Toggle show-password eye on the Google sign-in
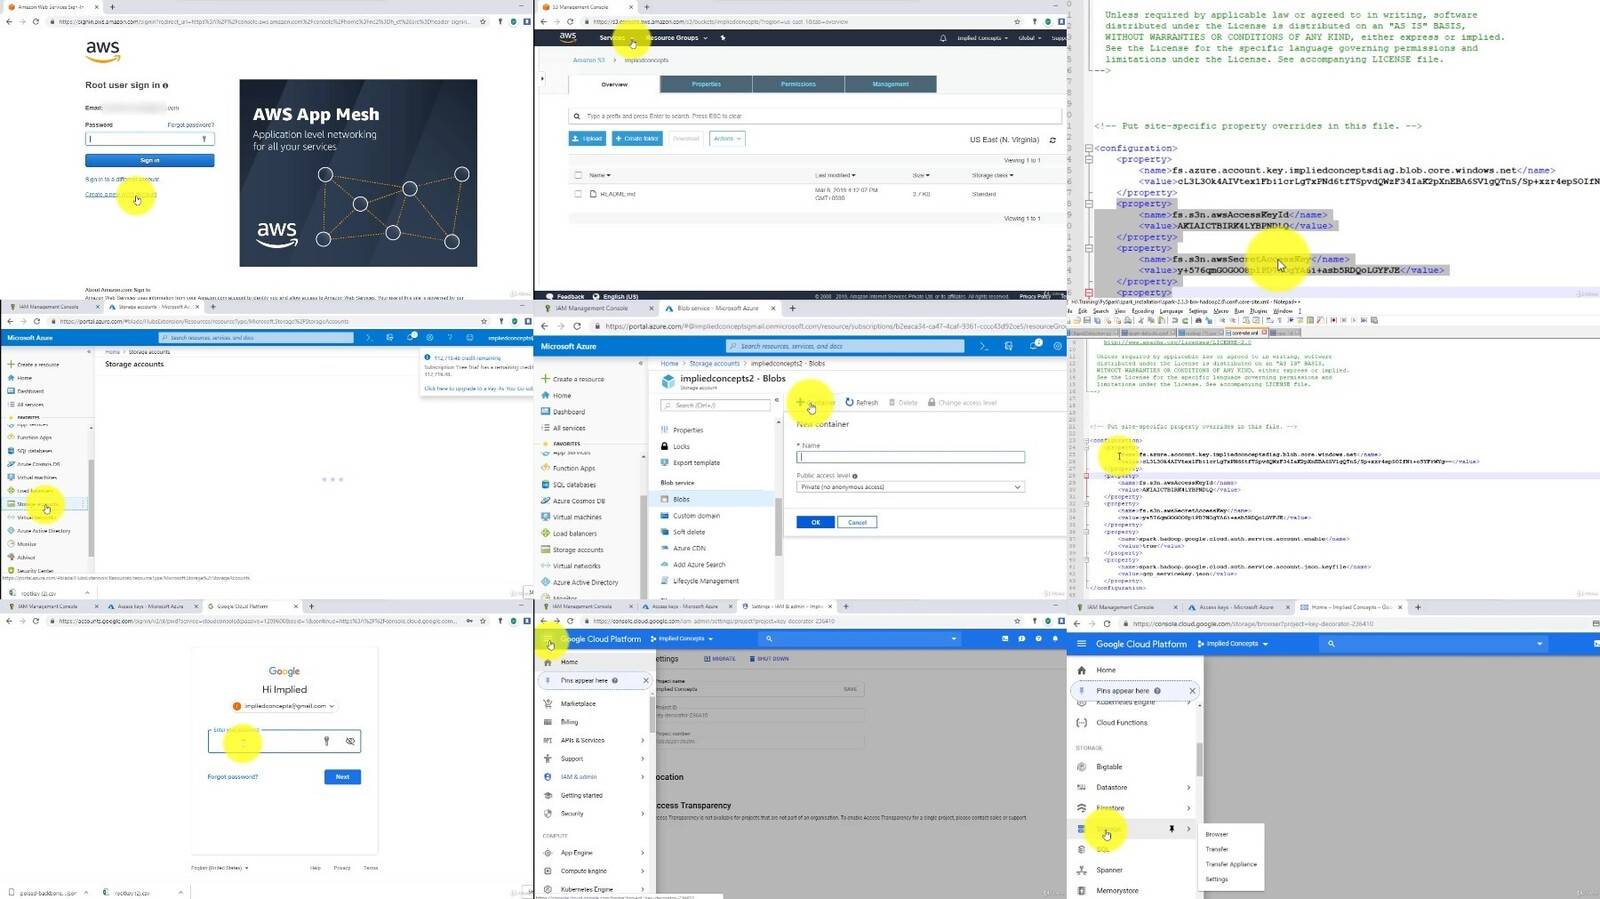Image resolution: width=1600 pixels, height=899 pixels. pyautogui.click(x=350, y=741)
